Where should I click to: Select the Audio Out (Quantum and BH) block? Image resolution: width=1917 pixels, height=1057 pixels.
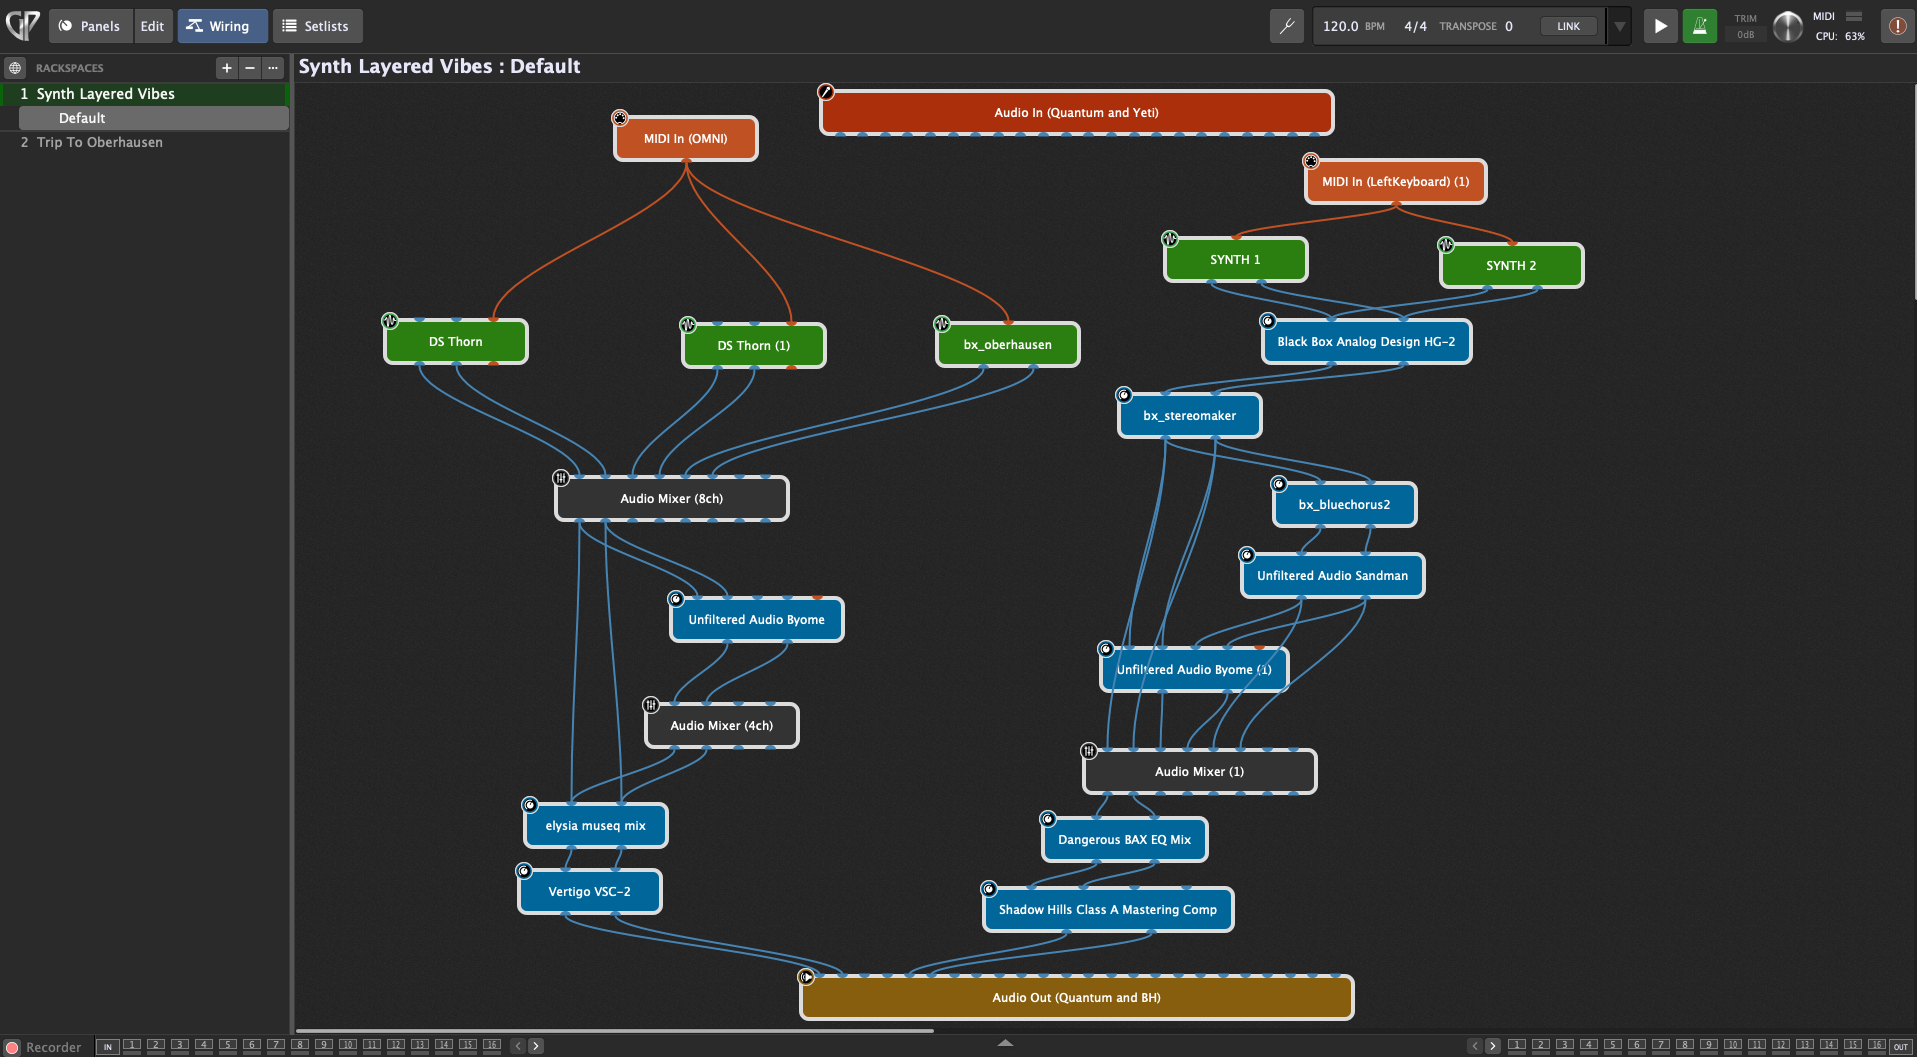(x=1077, y=998)
